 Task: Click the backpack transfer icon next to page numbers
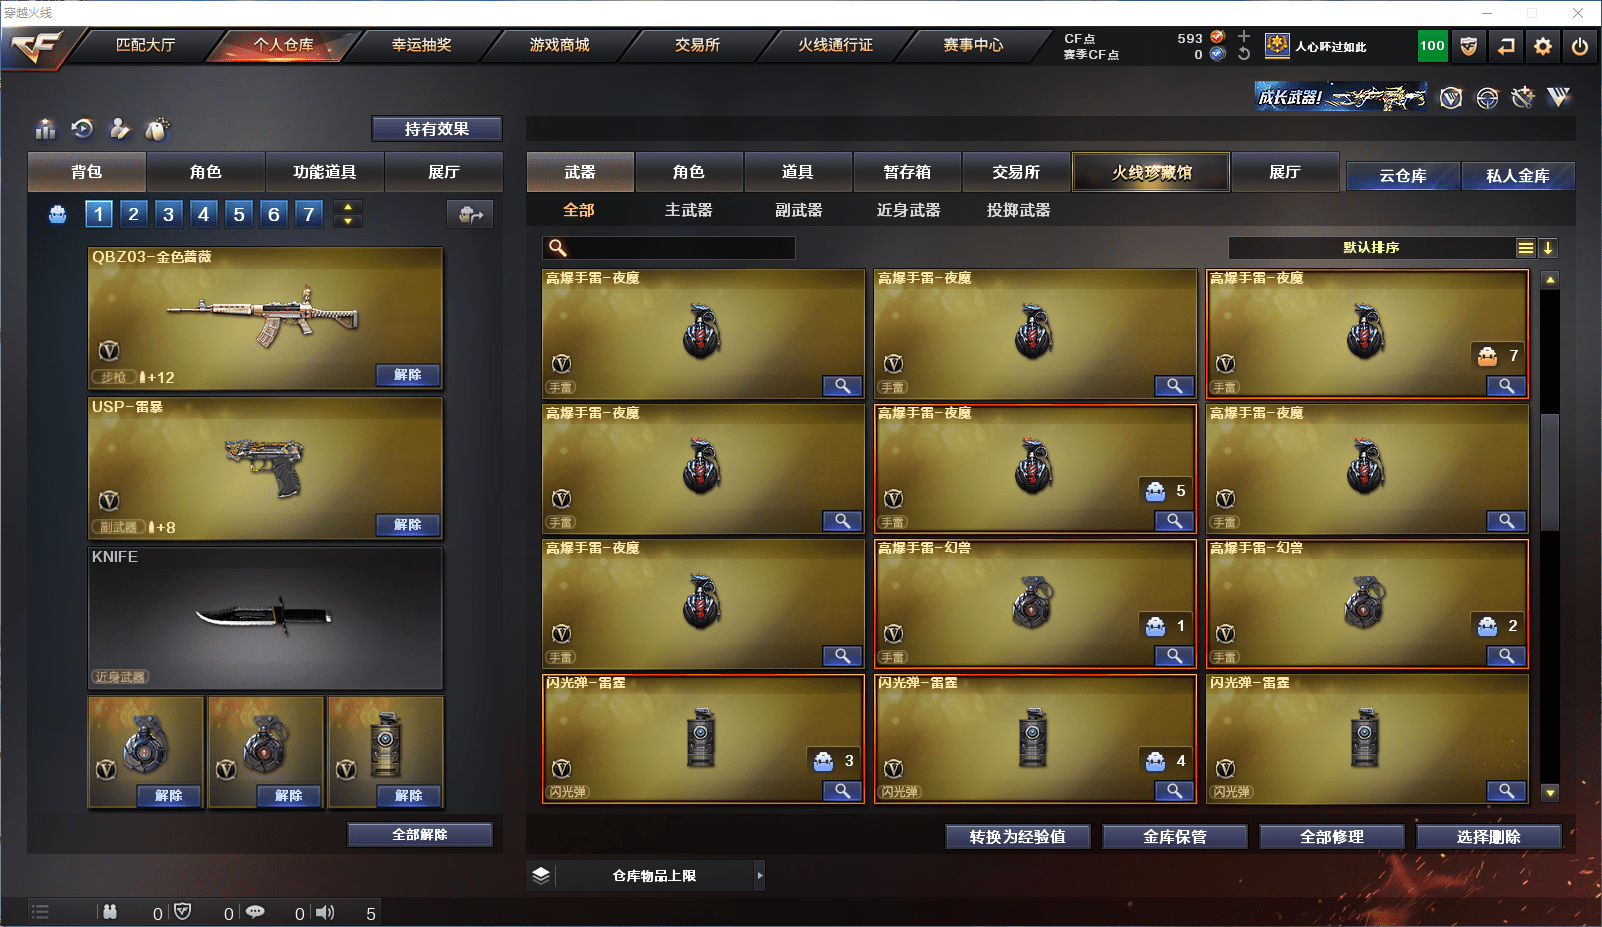470,214
